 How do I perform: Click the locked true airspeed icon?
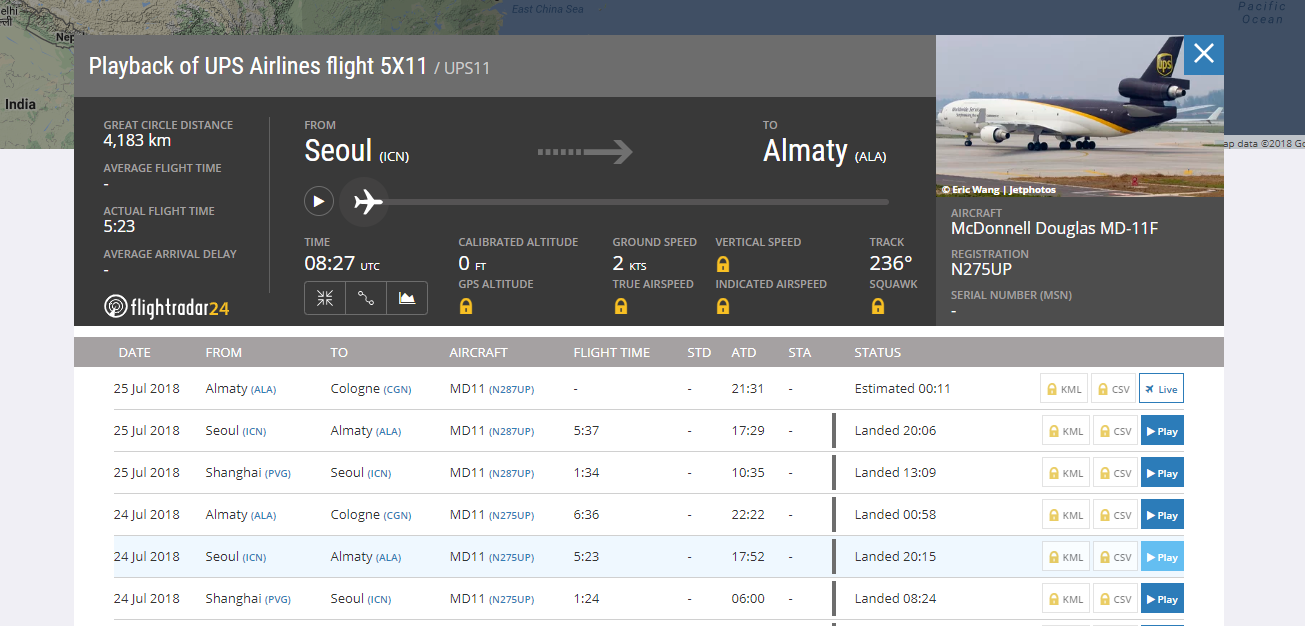620,306
